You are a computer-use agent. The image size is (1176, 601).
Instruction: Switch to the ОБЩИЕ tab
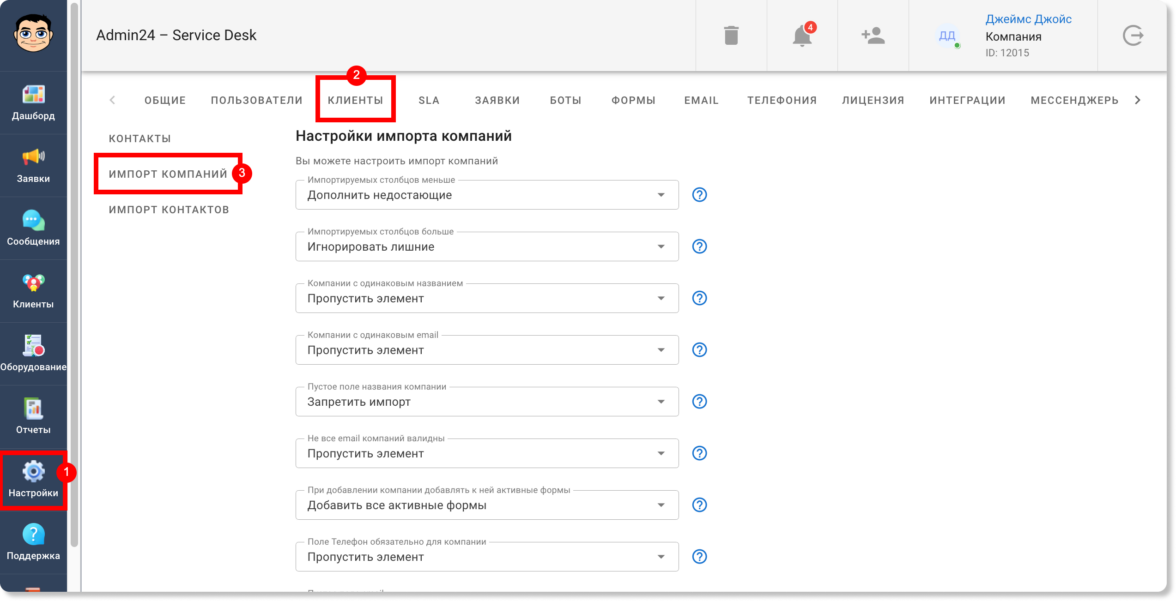coord(165,101)
